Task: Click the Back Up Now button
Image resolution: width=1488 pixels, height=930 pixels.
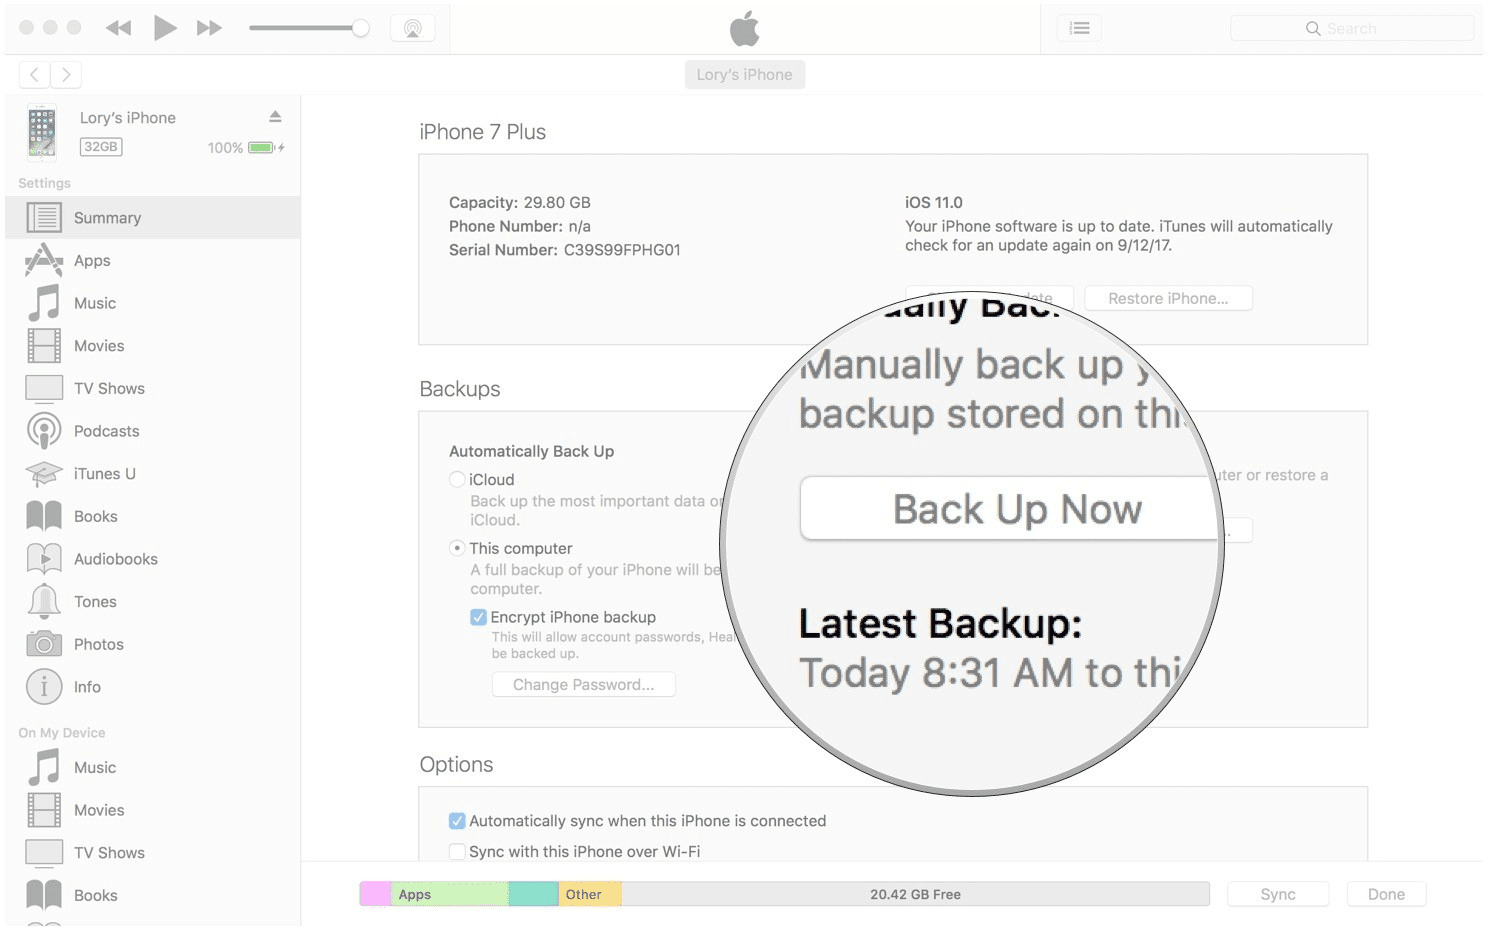Action: (x=1015, y=509)
